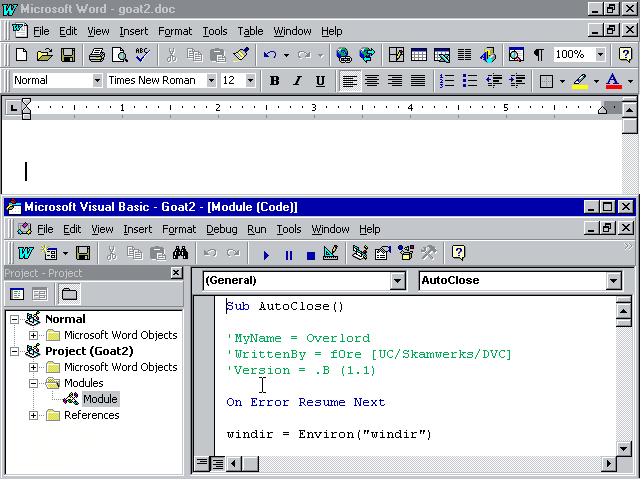
Task: Click Tables and Borders icon
Action: pos(396,55)
